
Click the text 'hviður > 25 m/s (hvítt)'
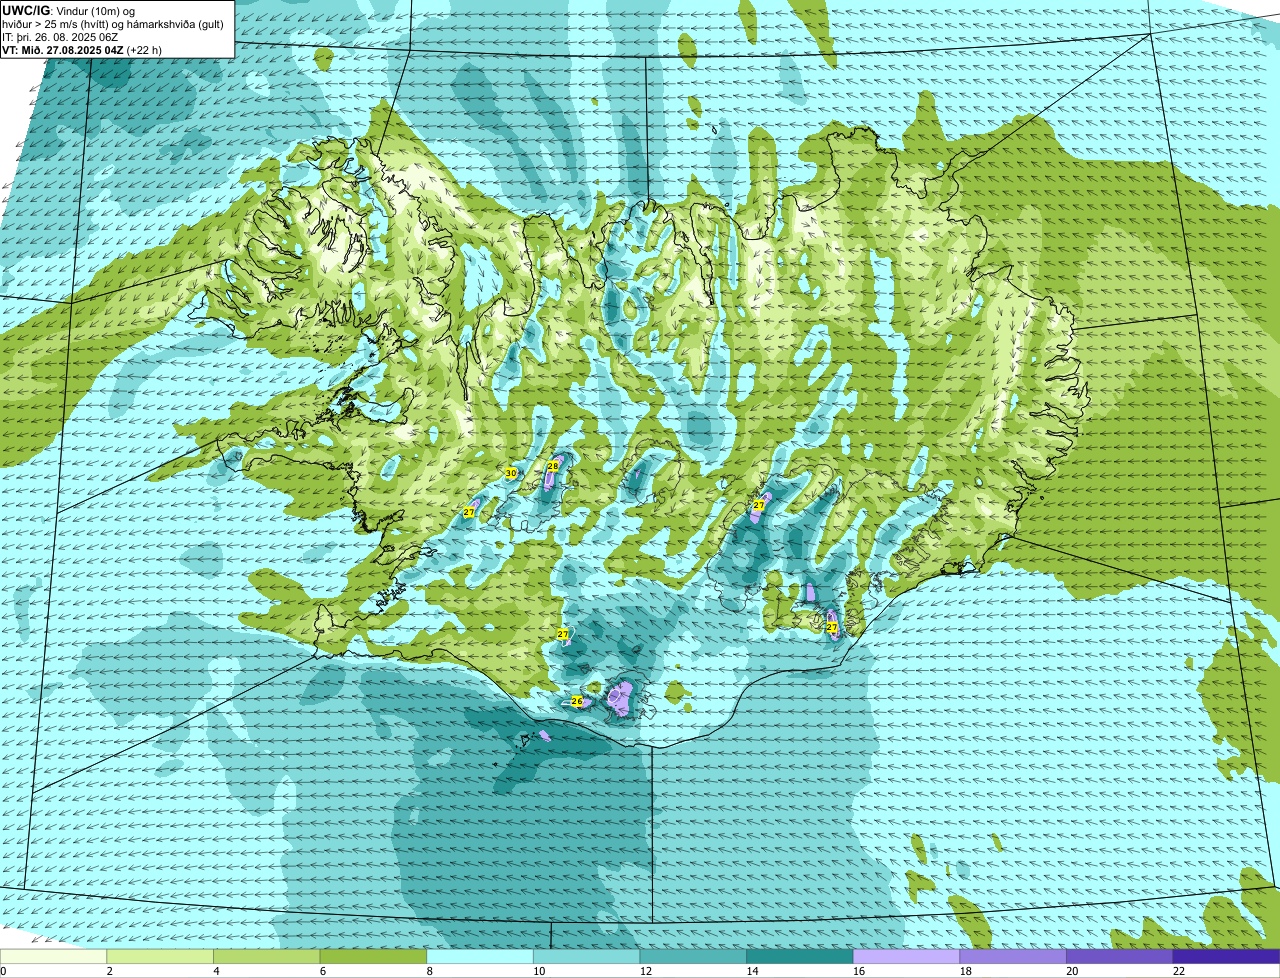point(57,24)
